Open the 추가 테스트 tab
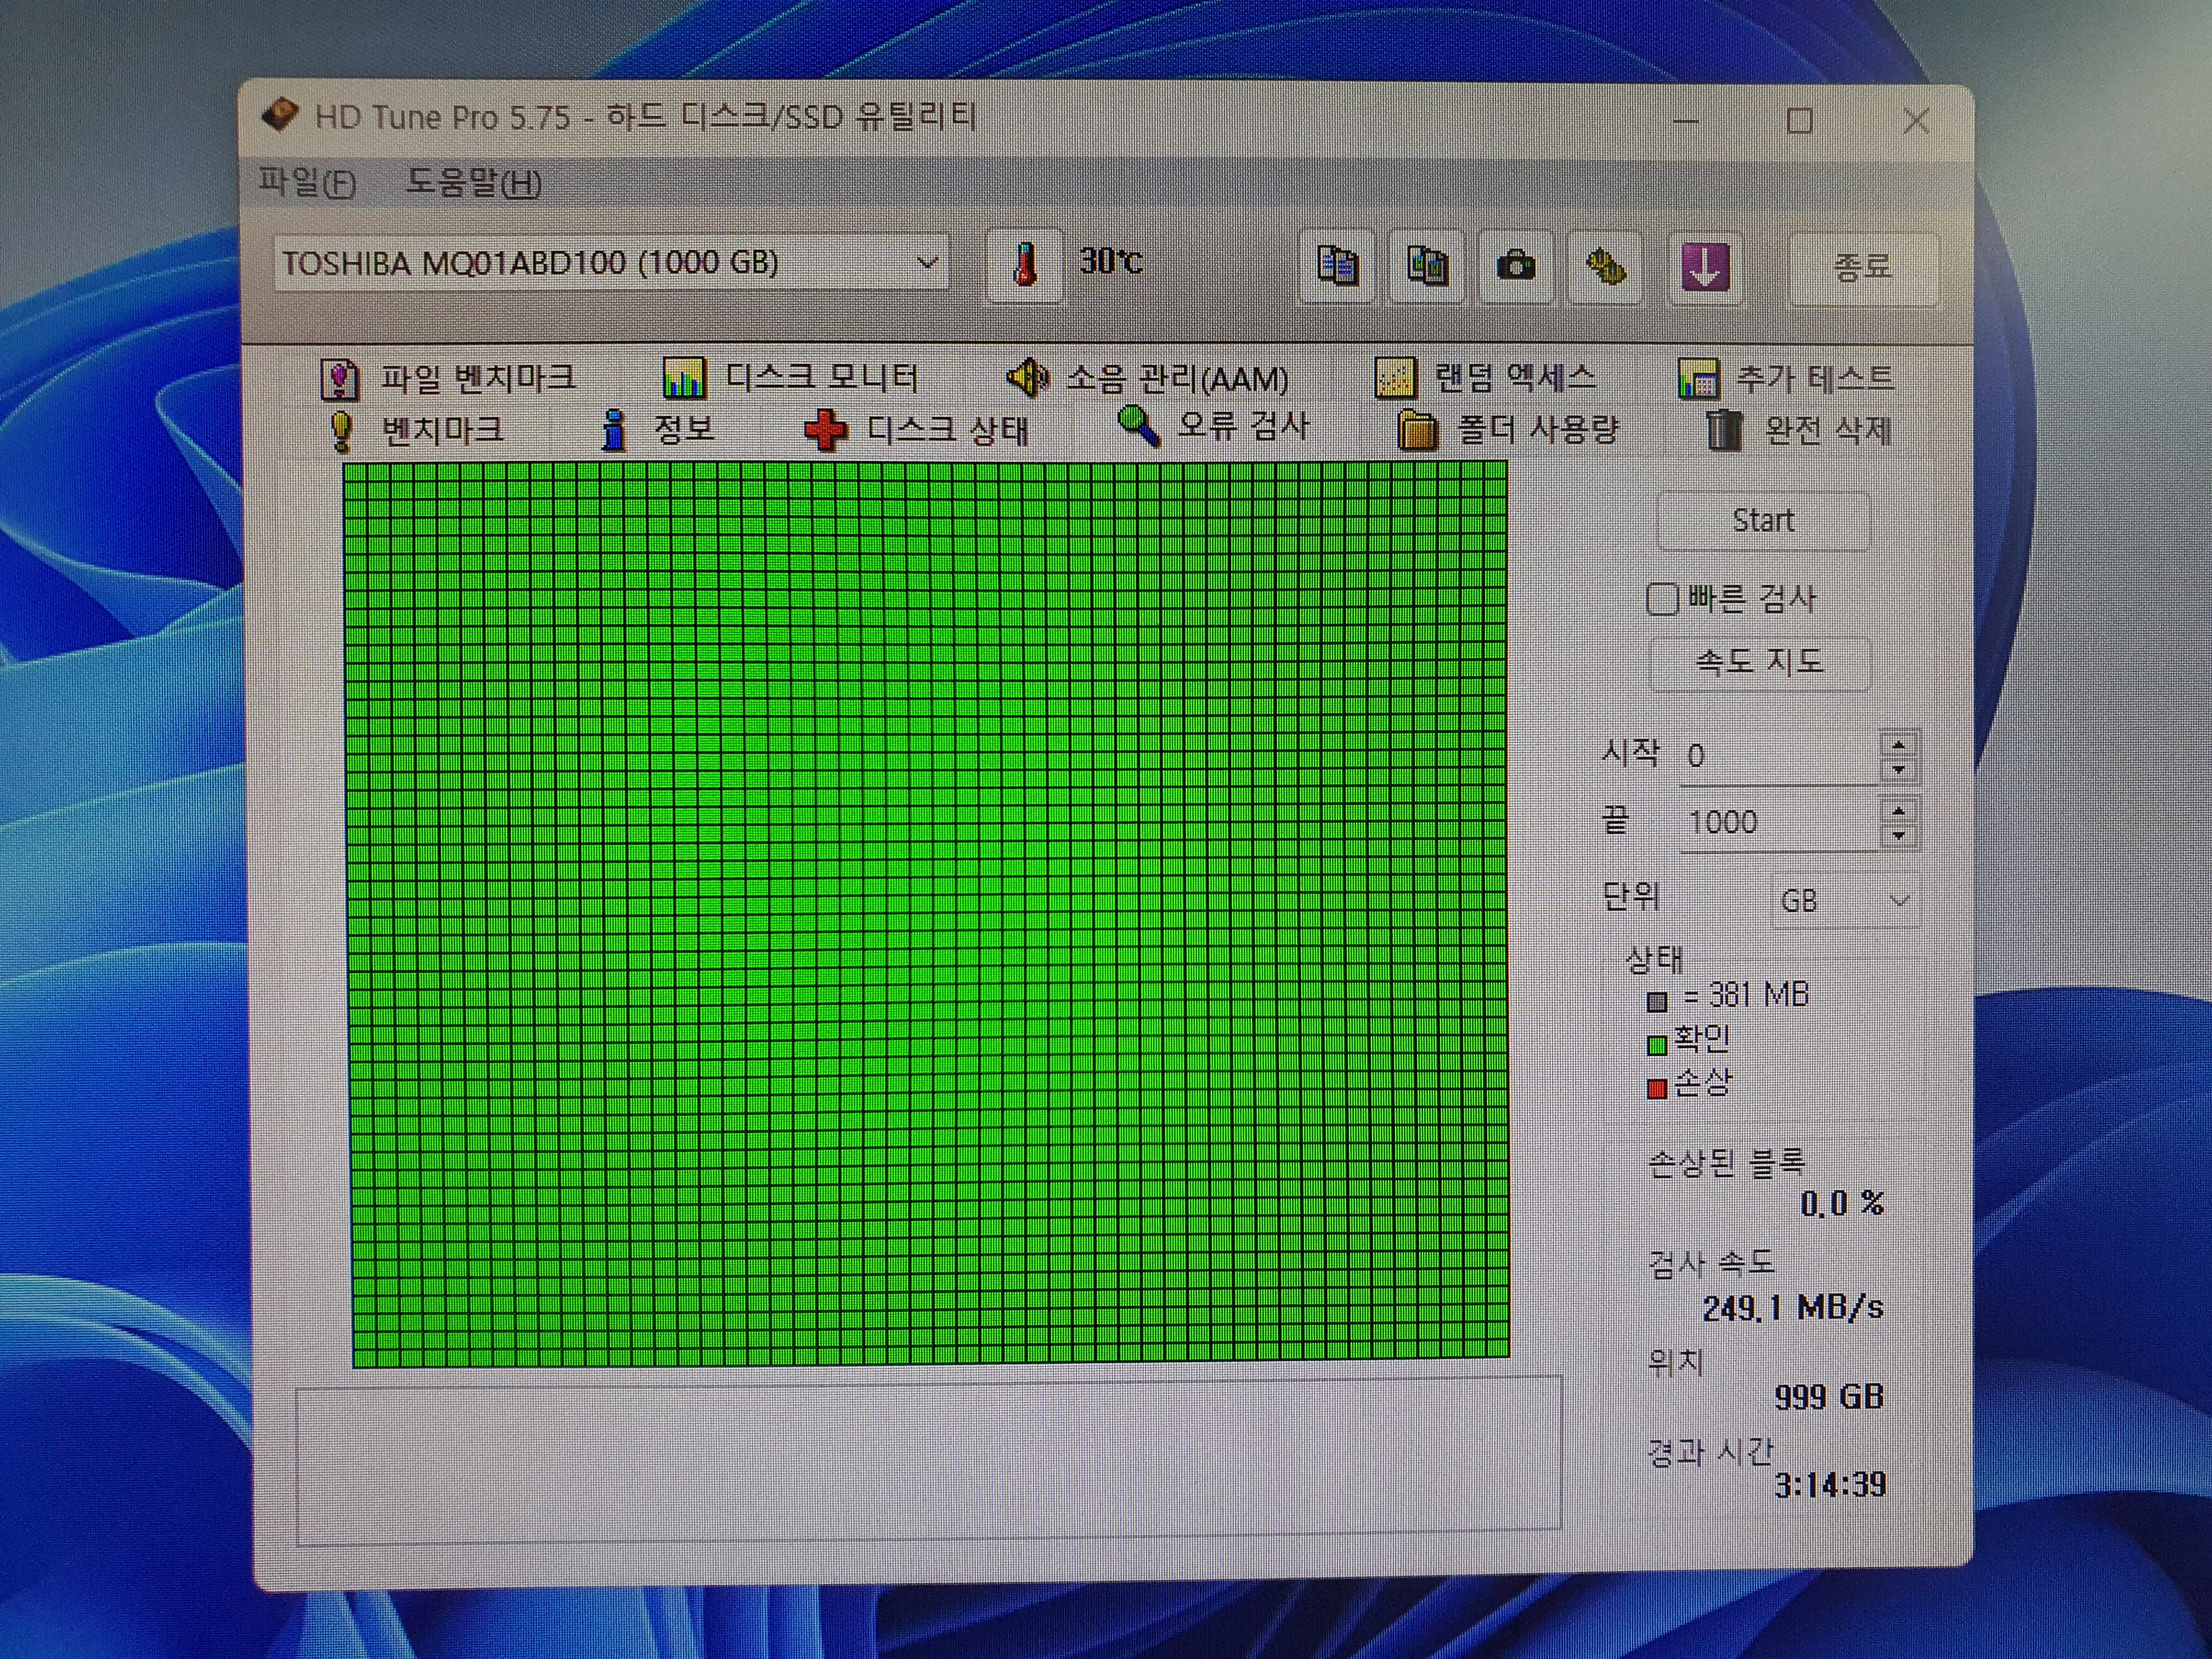 (1786, 379)
